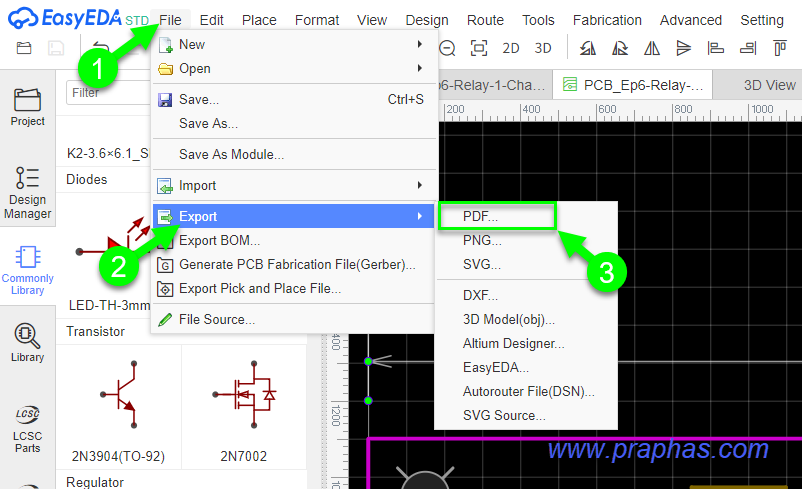Open folder icon in top toolbar

click(x=24, y=48)
